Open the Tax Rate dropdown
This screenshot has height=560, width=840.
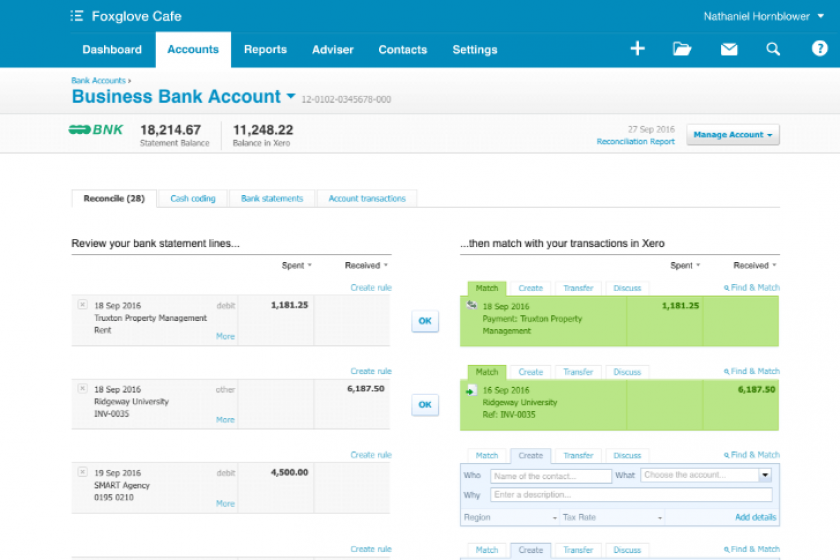612,517
